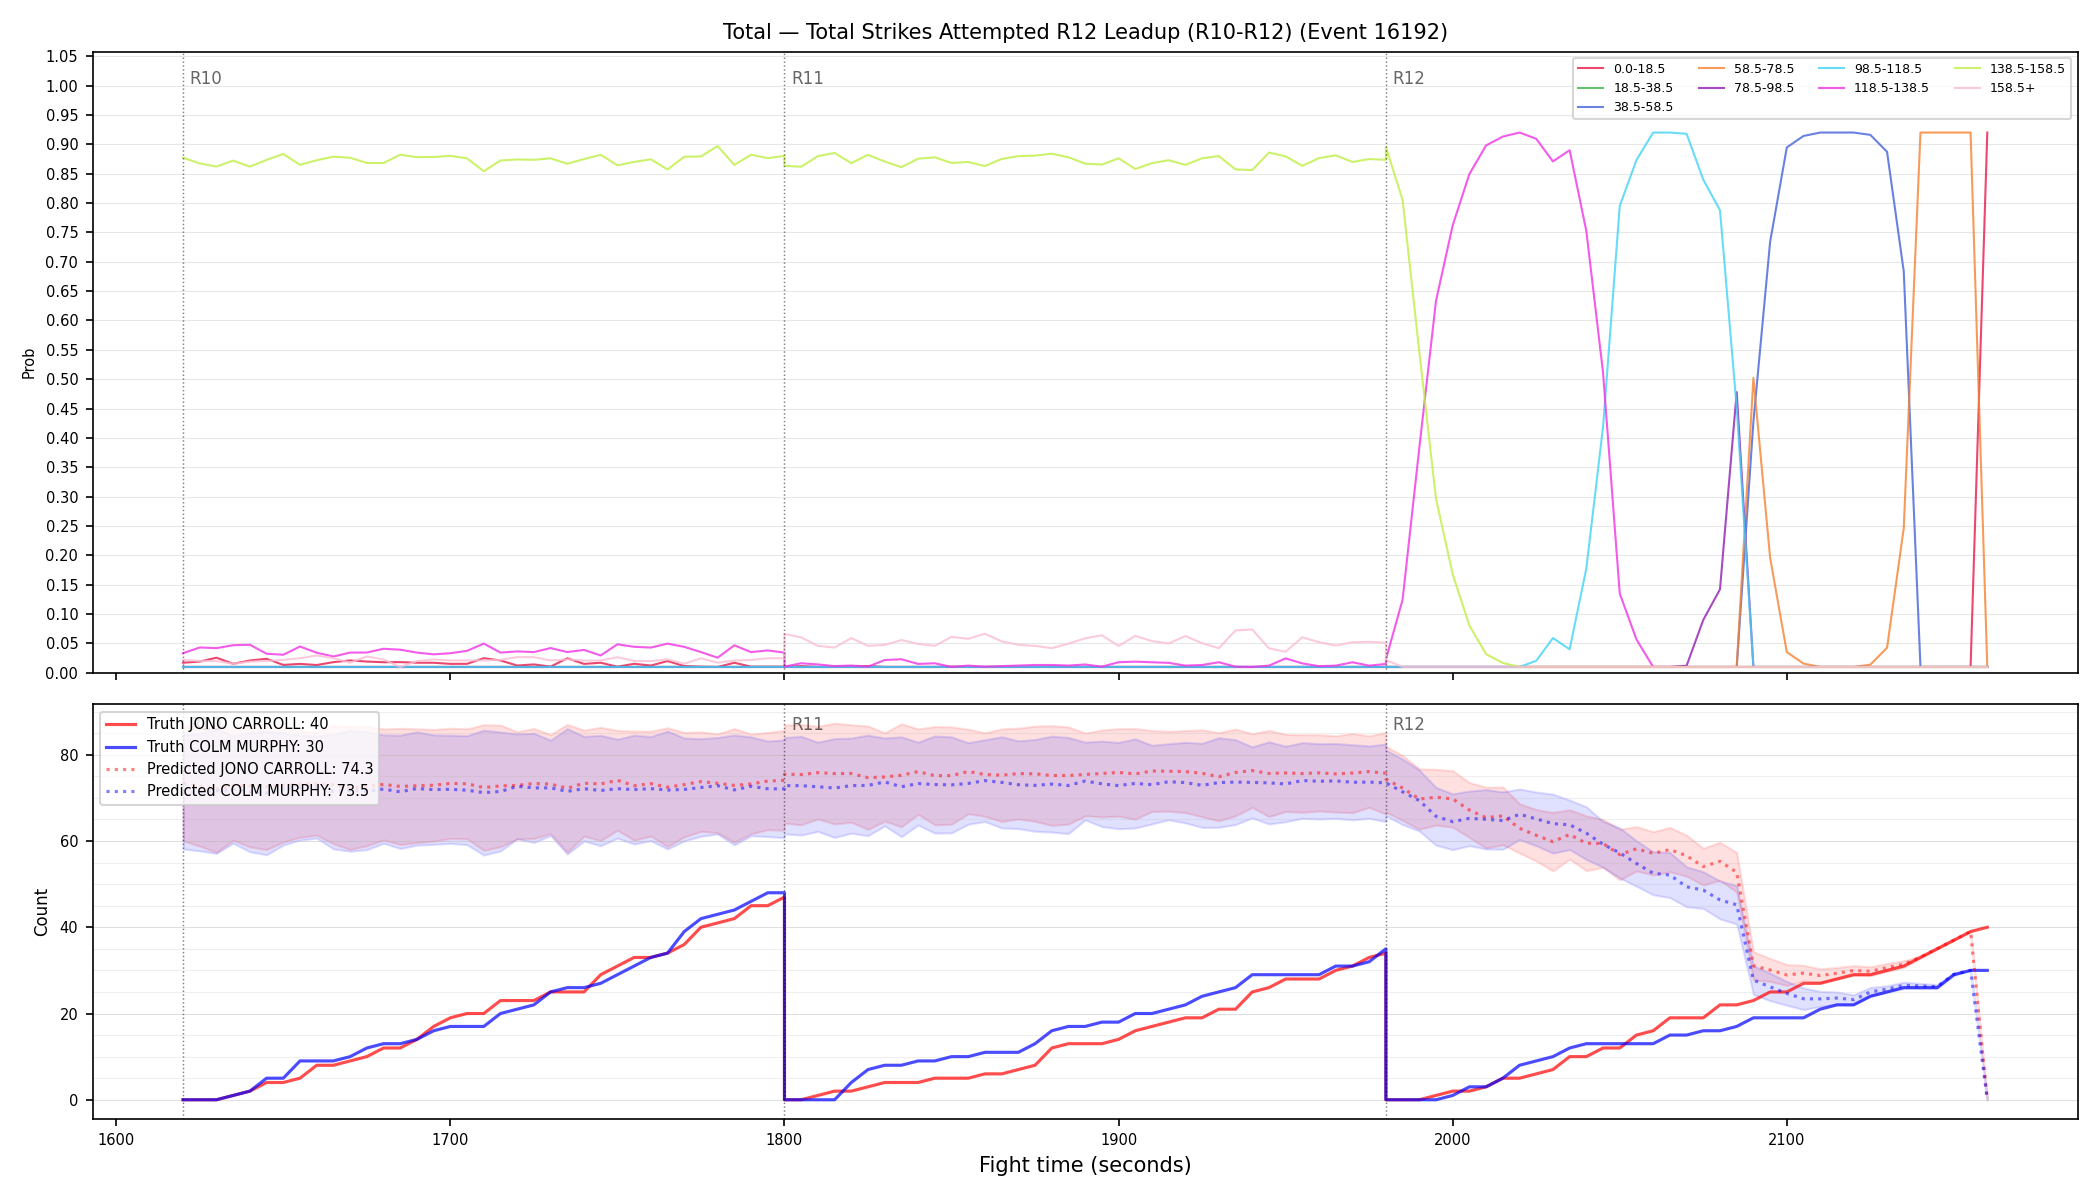Screen dimensions: 2100x1200
Task: Click the 2100 x-axis tick label
Action: pyautogui.click(x=1786, y=1139)
